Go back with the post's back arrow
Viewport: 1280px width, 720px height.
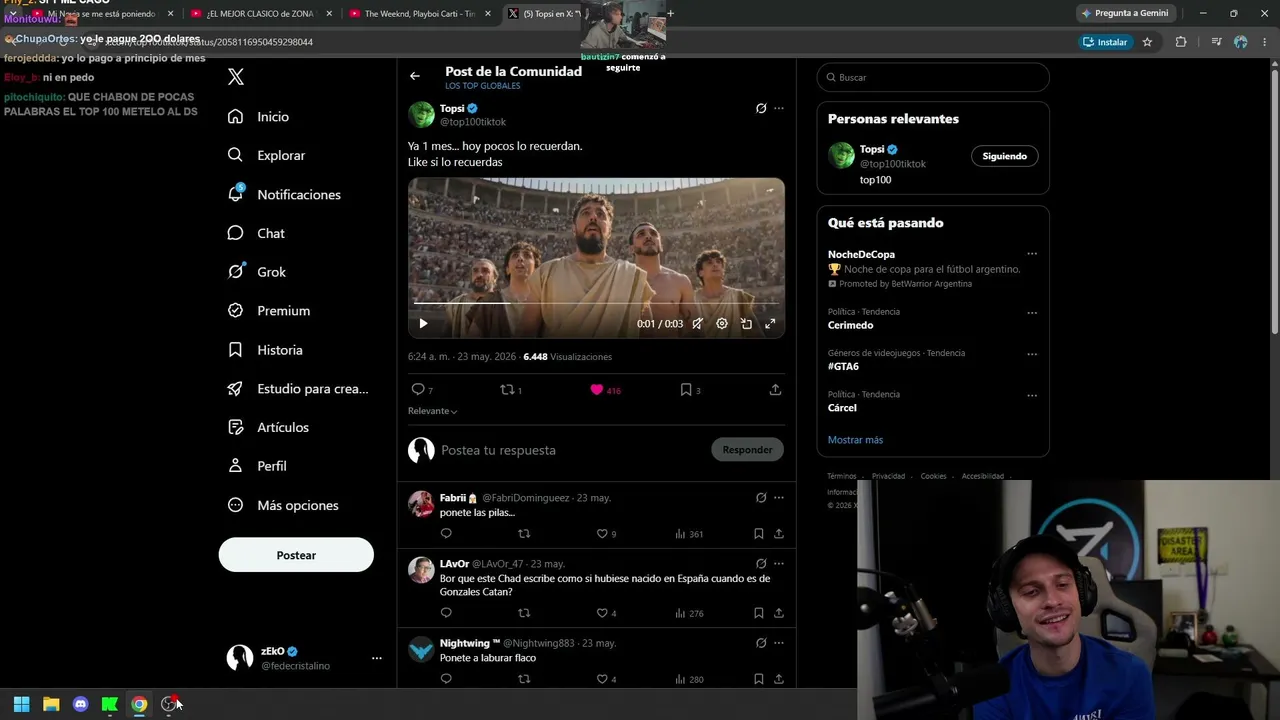click(415, 76)
